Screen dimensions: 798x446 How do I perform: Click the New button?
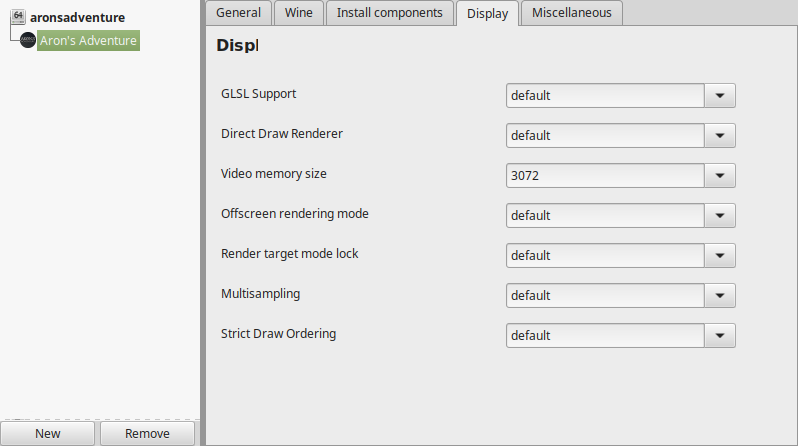click(48, 433)
